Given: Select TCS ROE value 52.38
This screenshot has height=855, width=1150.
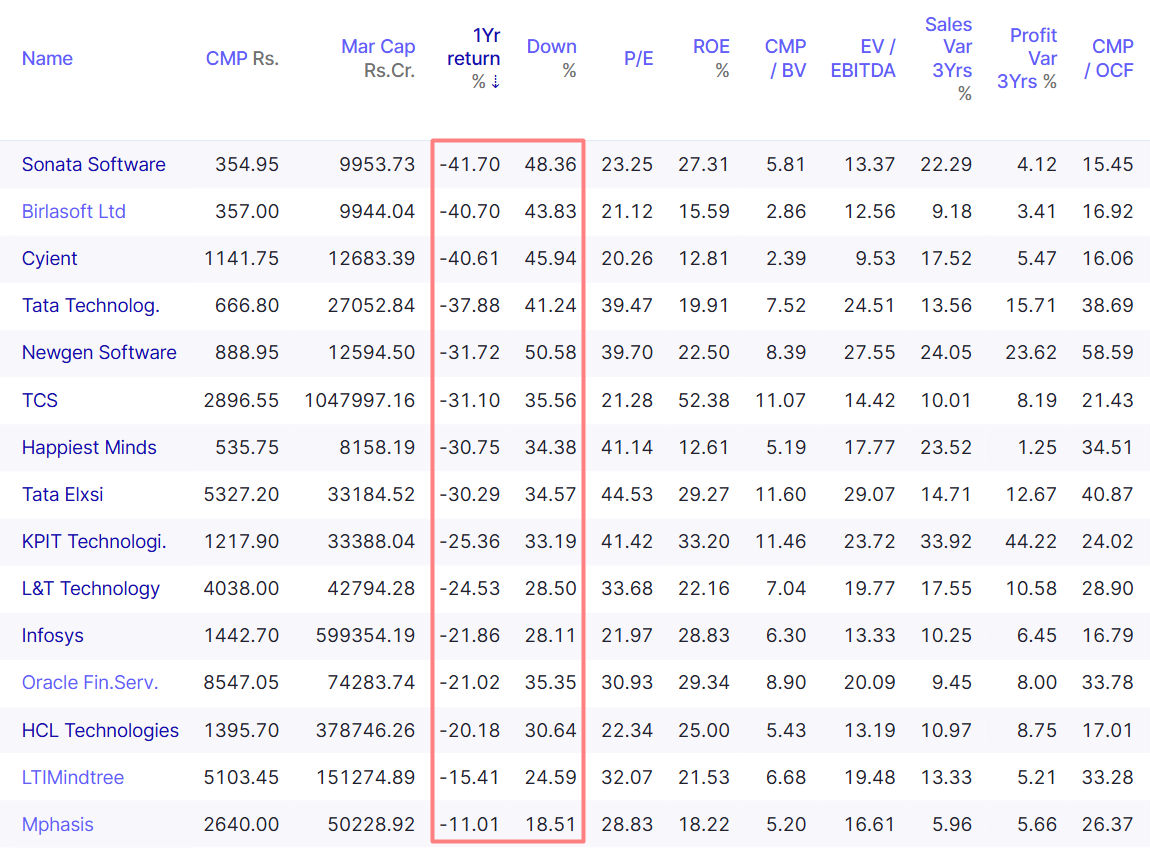Looking at the screenshot, I should [704, 400].
